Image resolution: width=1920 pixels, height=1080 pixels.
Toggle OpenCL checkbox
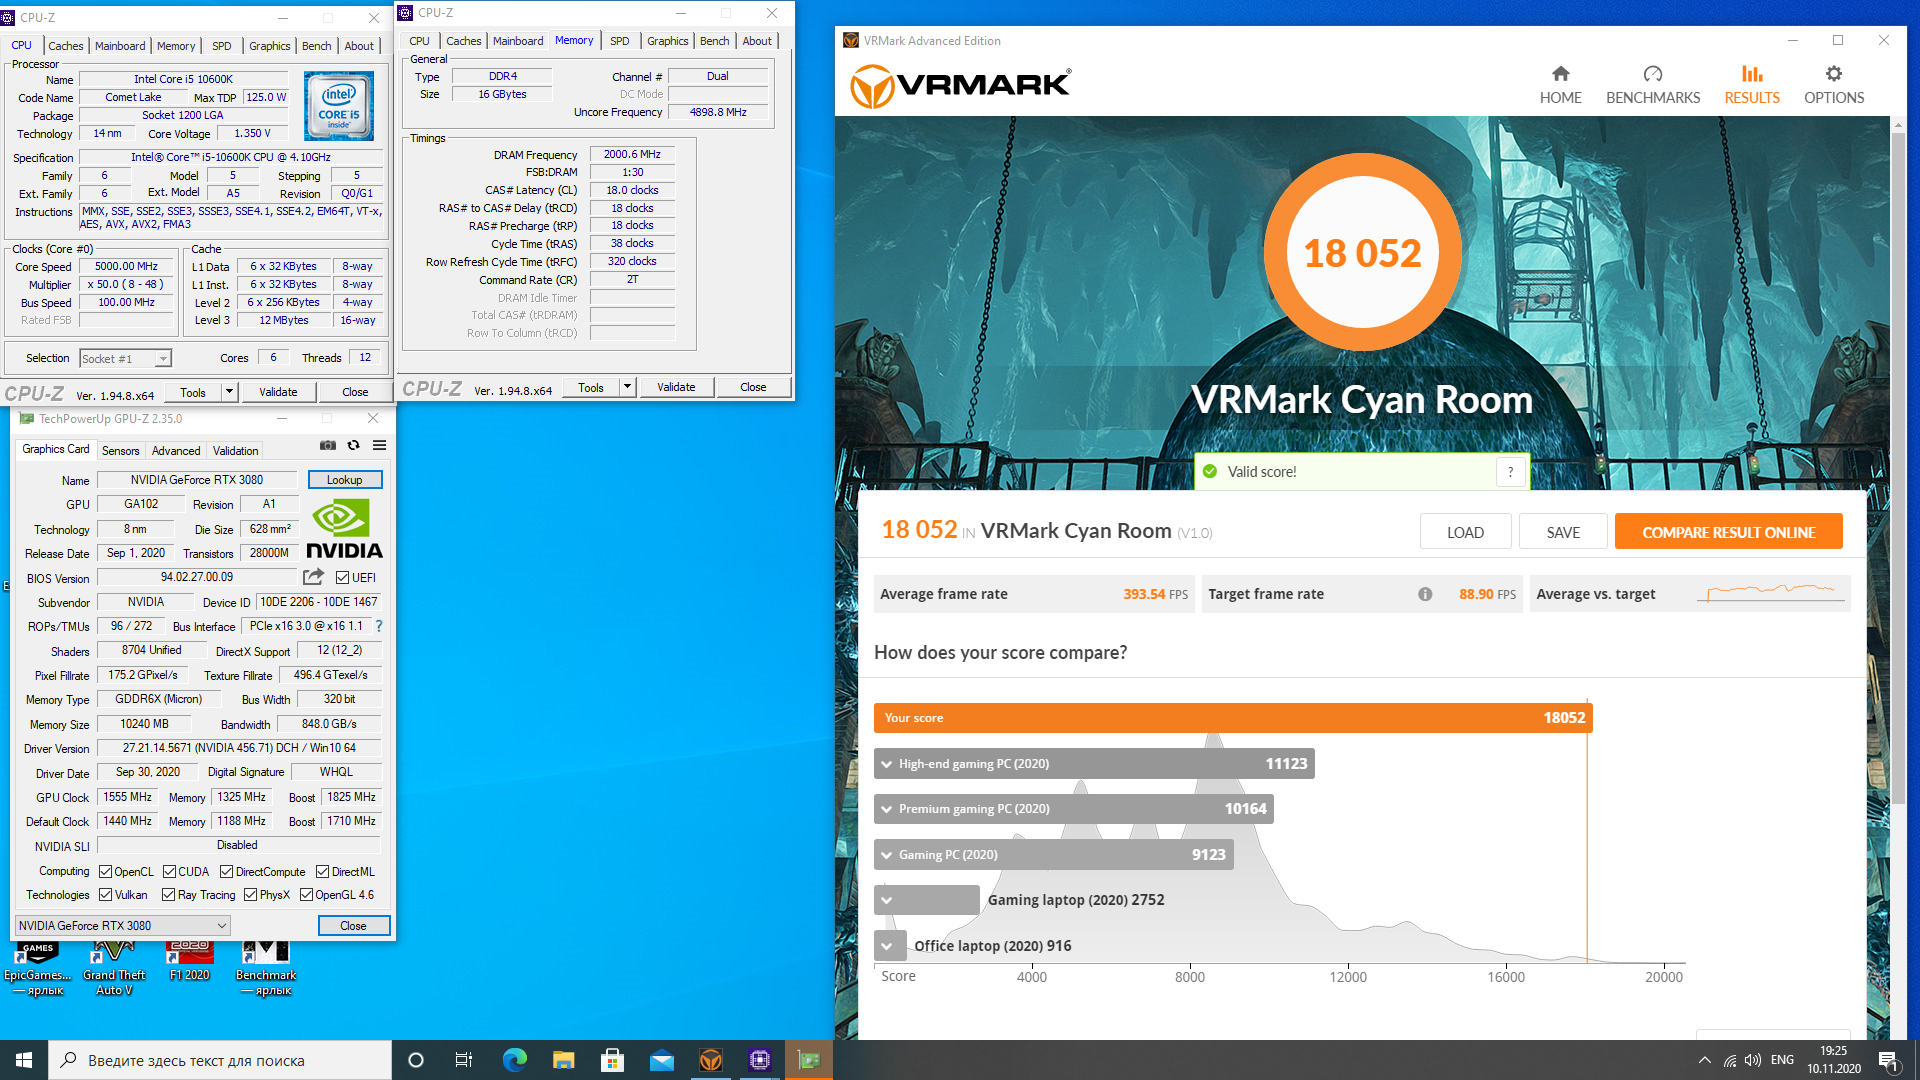coord(105,872)
